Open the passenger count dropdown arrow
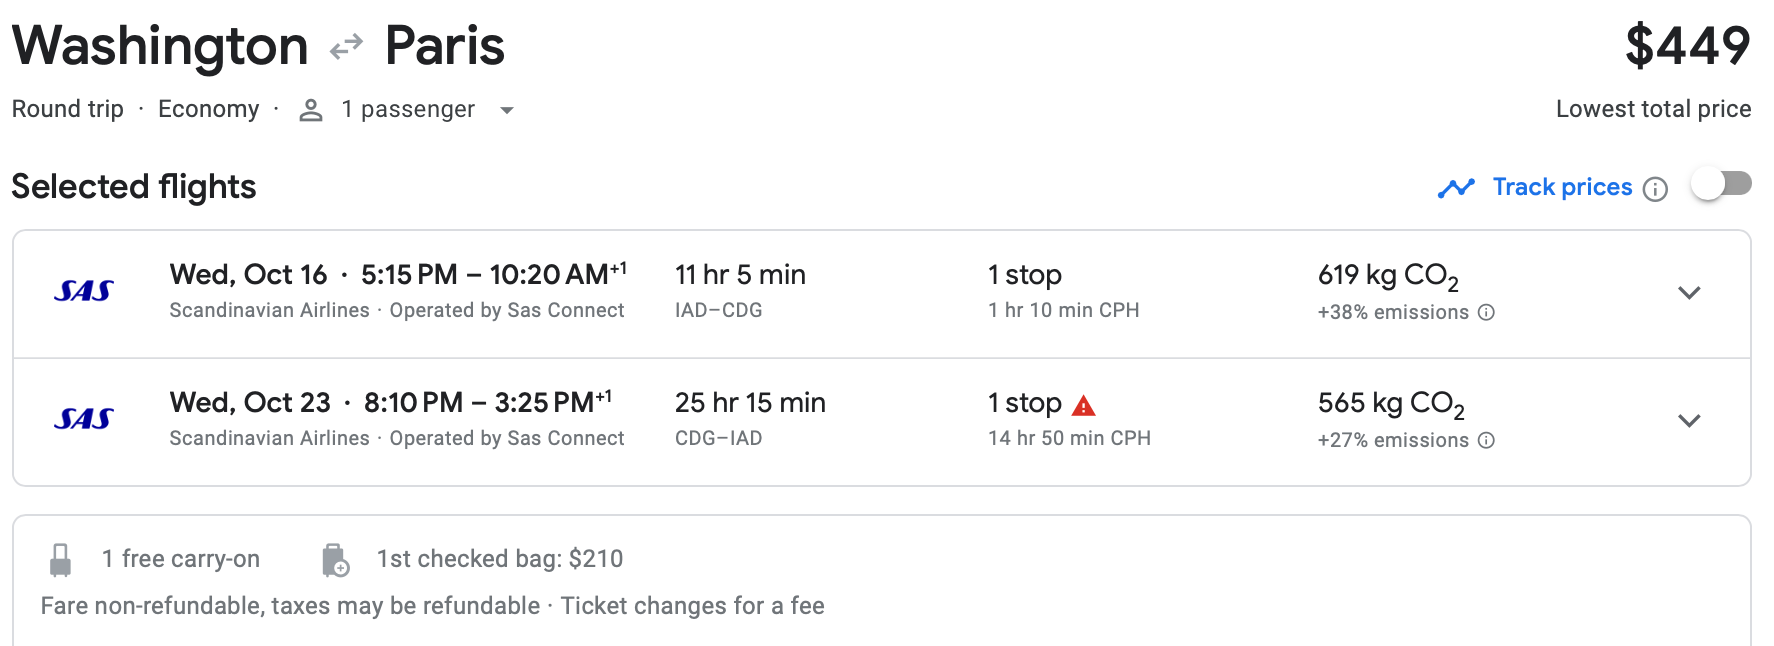1774x646 pixels. [x=507, y=110]
